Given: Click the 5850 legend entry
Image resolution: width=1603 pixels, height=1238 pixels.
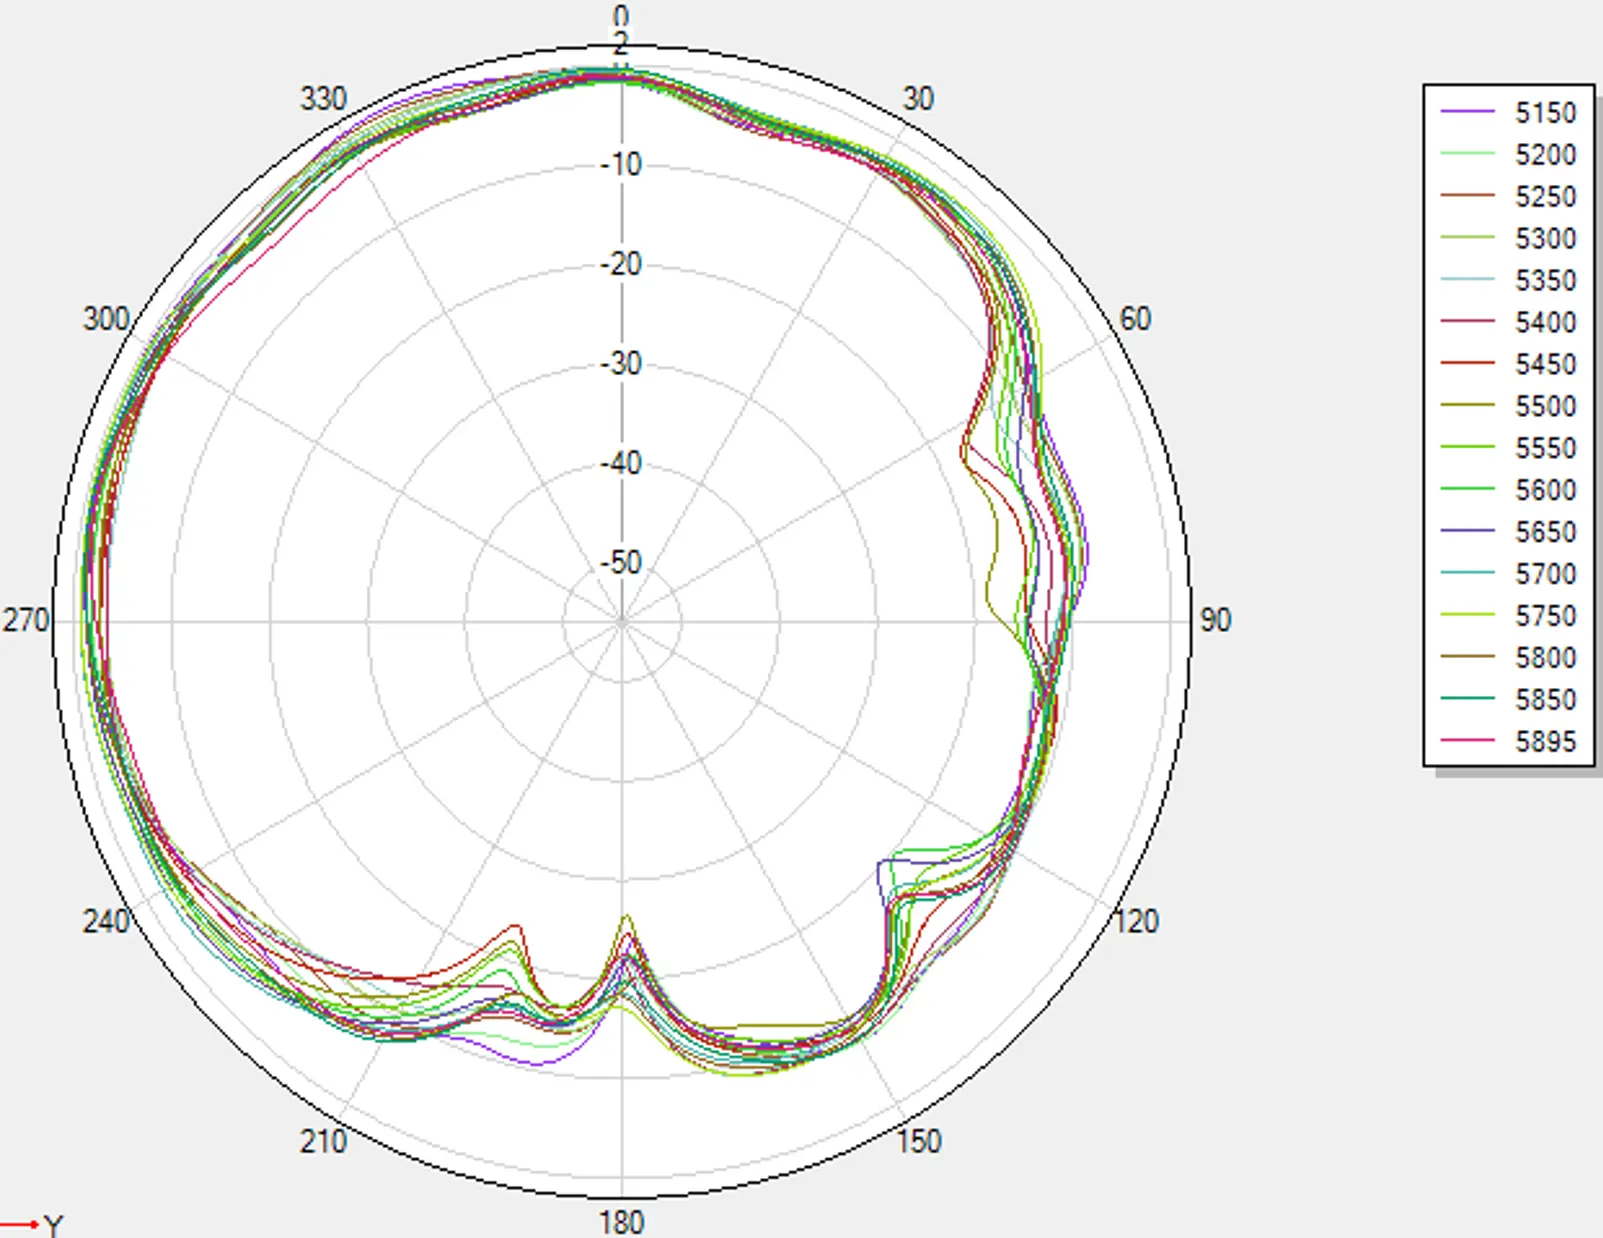Looking at the screenshot, I should [1508, 700].
